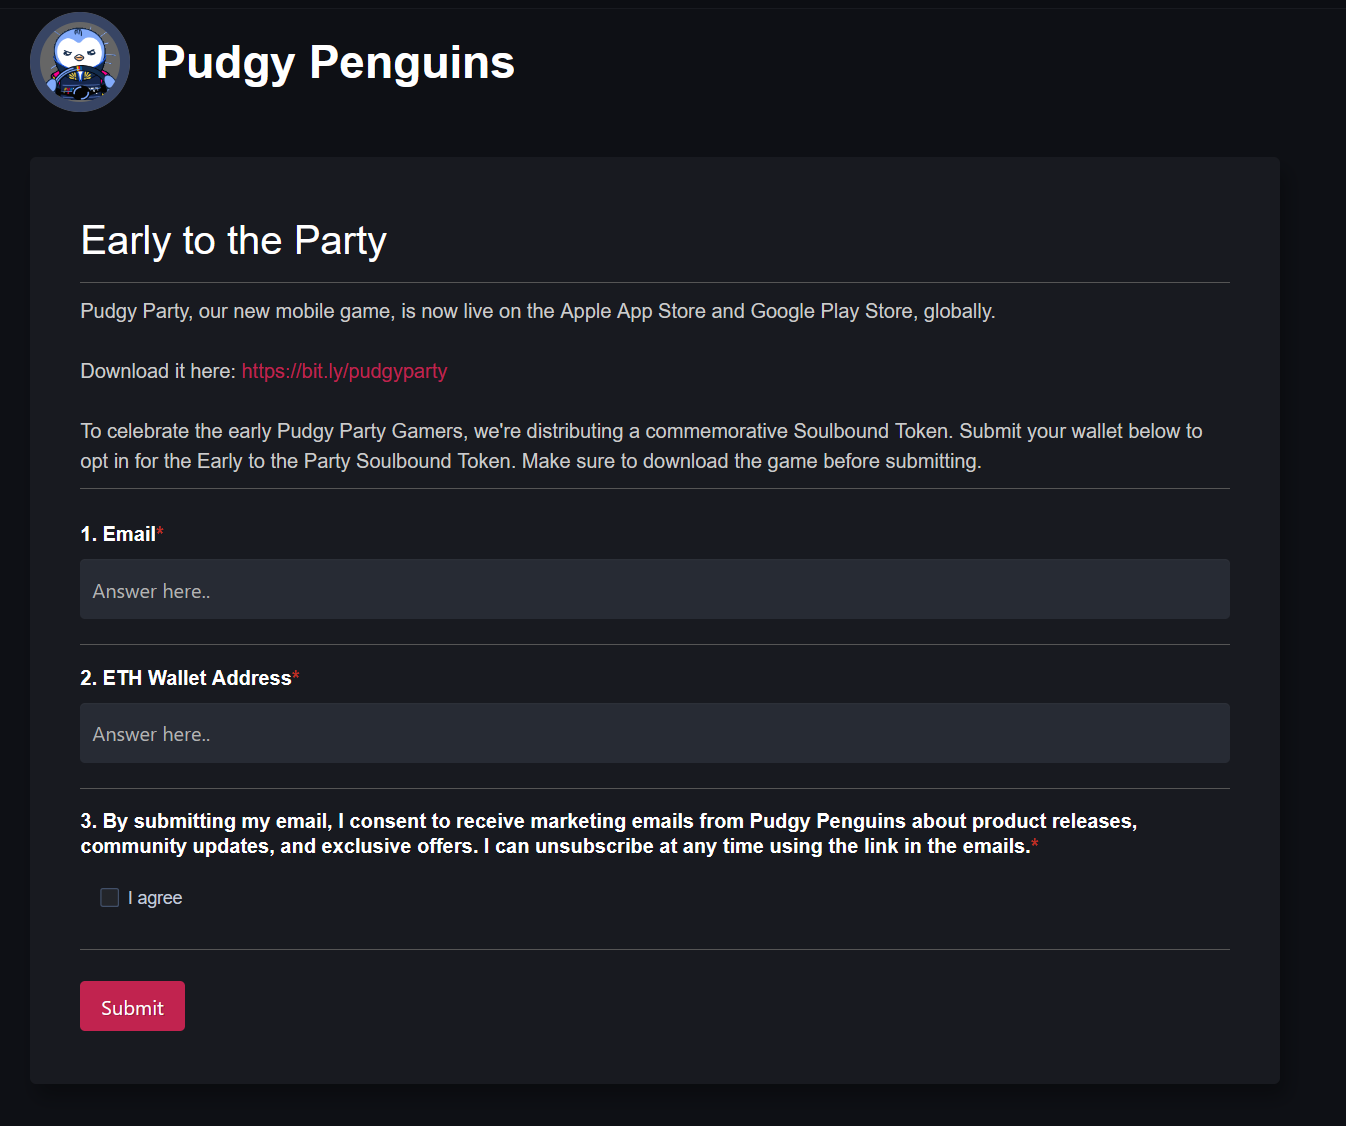1346x1126 pixels.
Task: Click the asterisk ending the consent statement
Action: [1035, 845]
